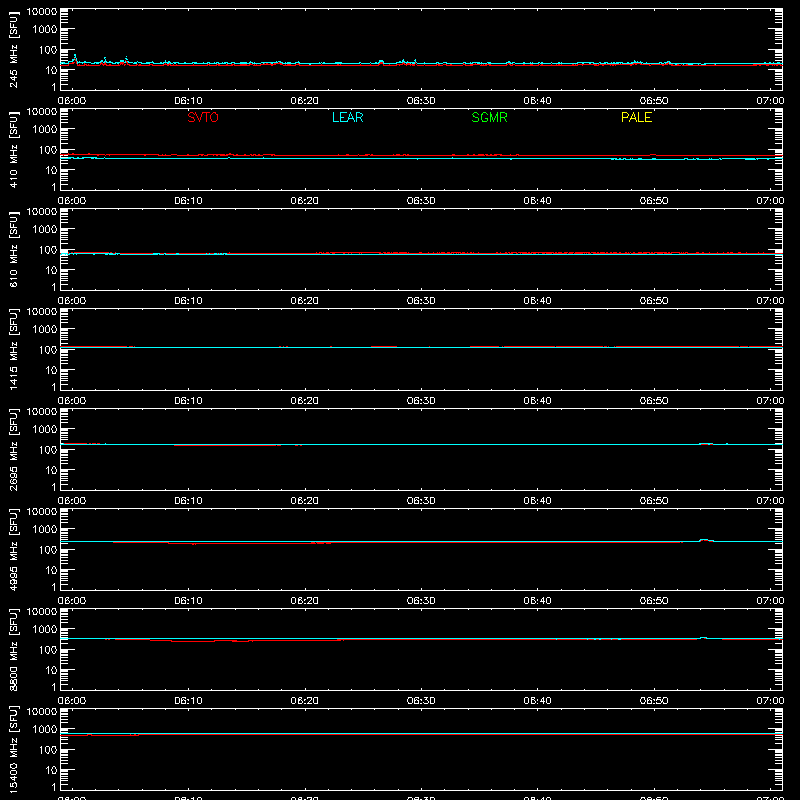Image resolution: width=800 pixels, height=800 pixels.
Task: Click the flux bump near 06:54 in 4995 MHz trace
Action: coord(705,540)
